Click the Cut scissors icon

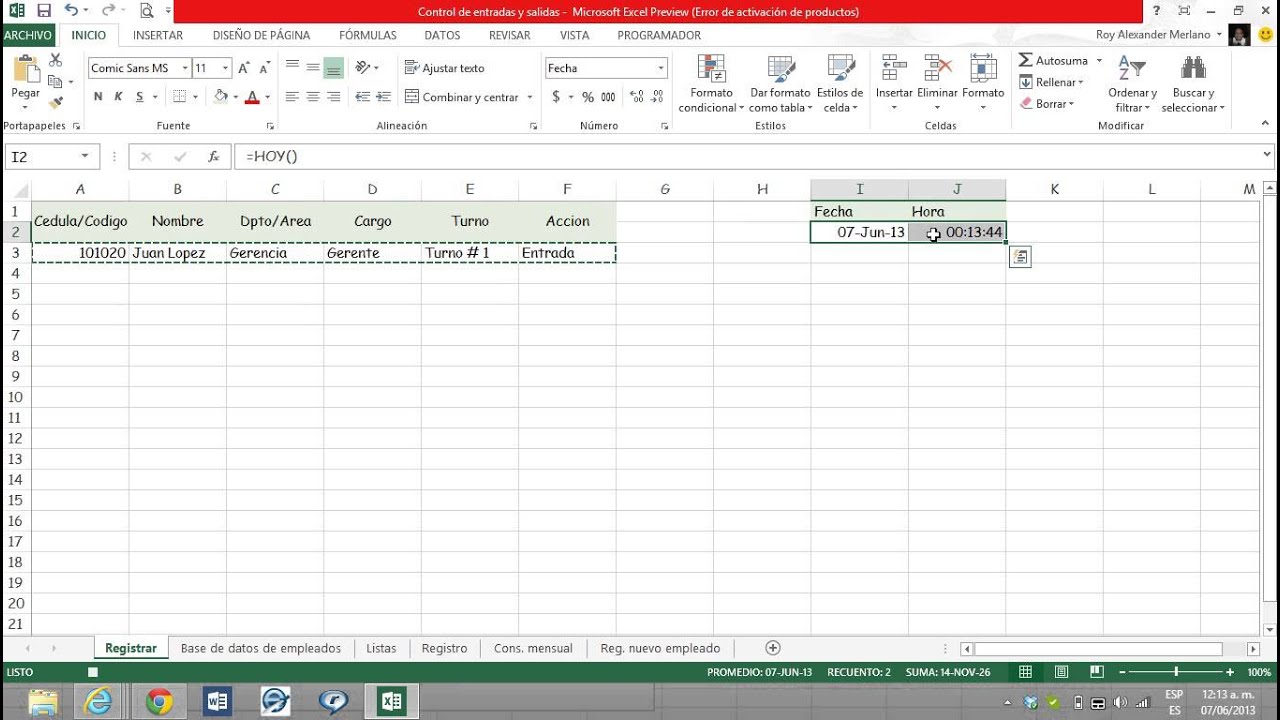[x=55, y=61]
